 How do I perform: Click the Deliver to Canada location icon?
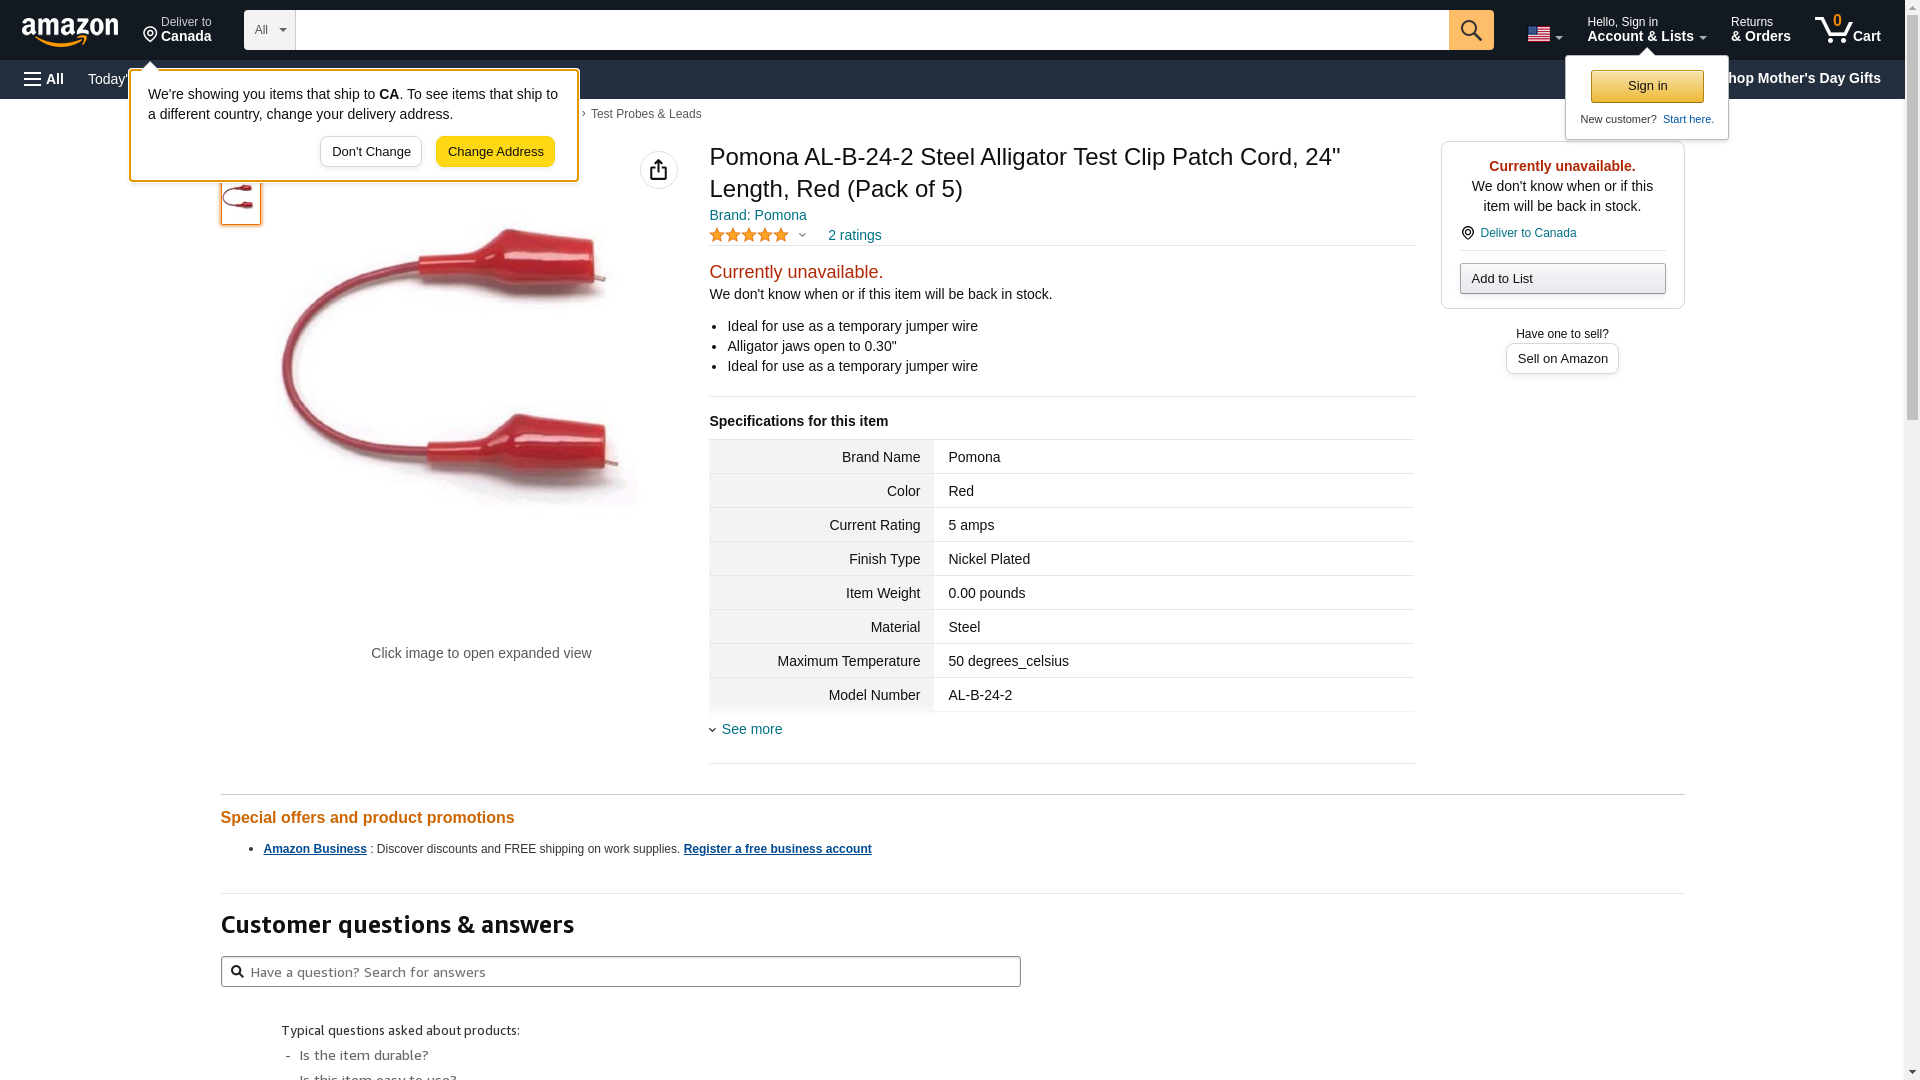point(1467,233)
